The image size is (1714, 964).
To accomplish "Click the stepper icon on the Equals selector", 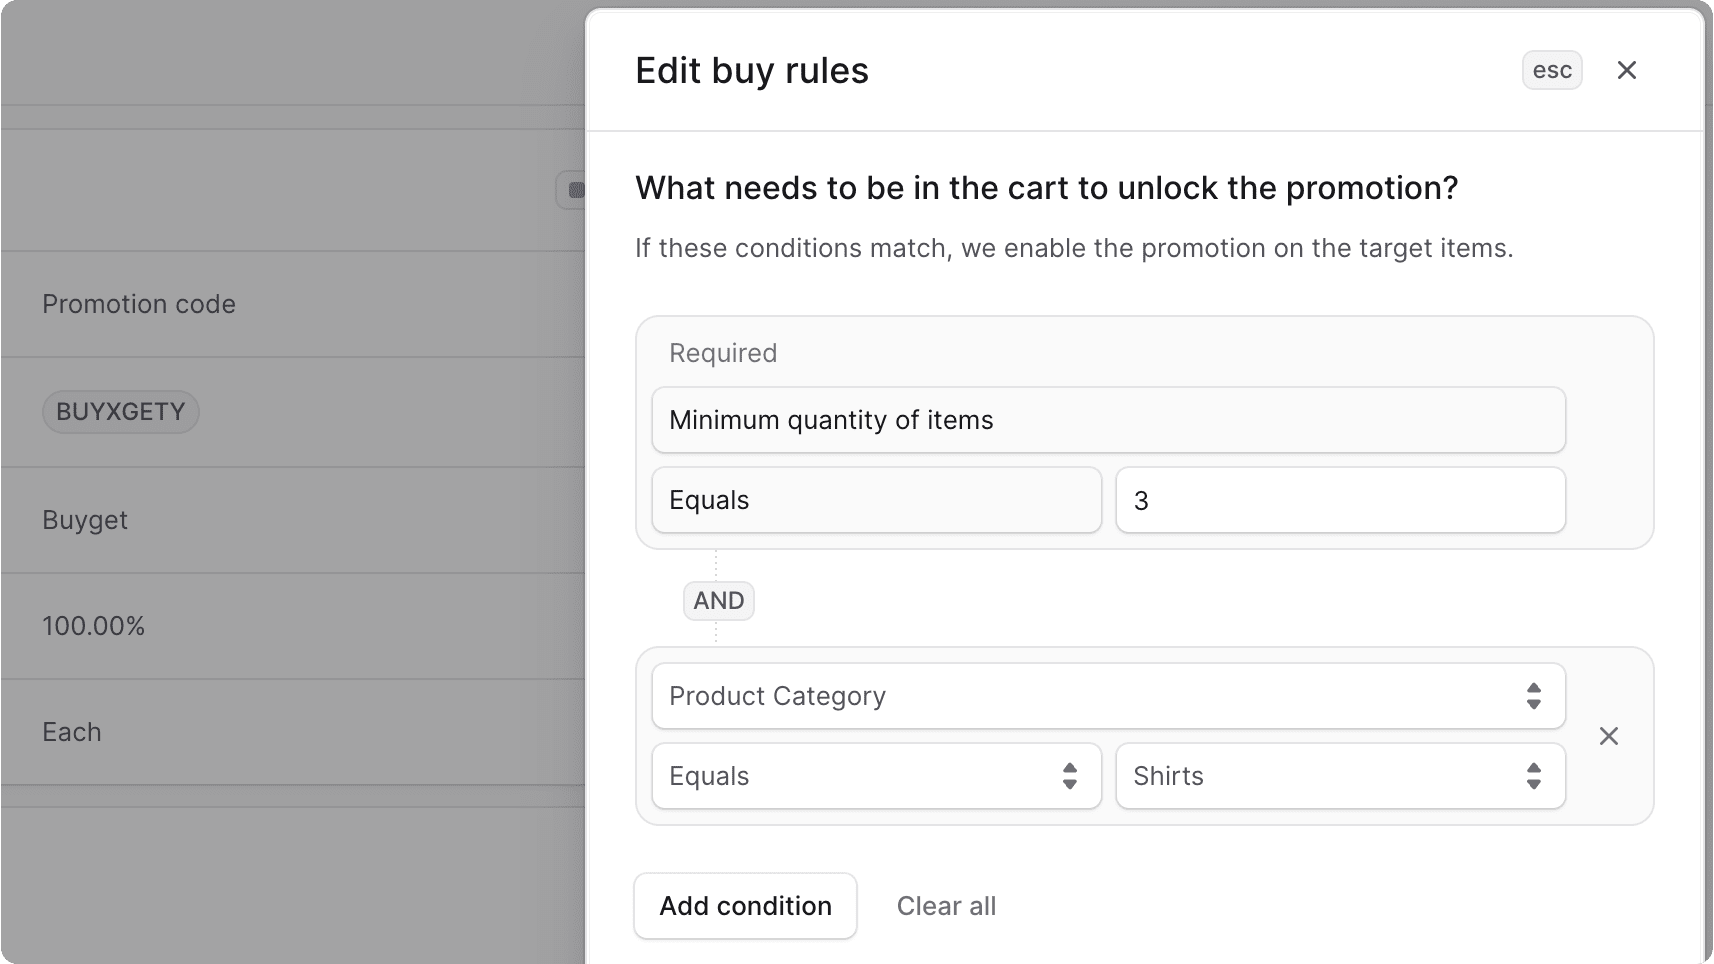I will pos(1070,776).
